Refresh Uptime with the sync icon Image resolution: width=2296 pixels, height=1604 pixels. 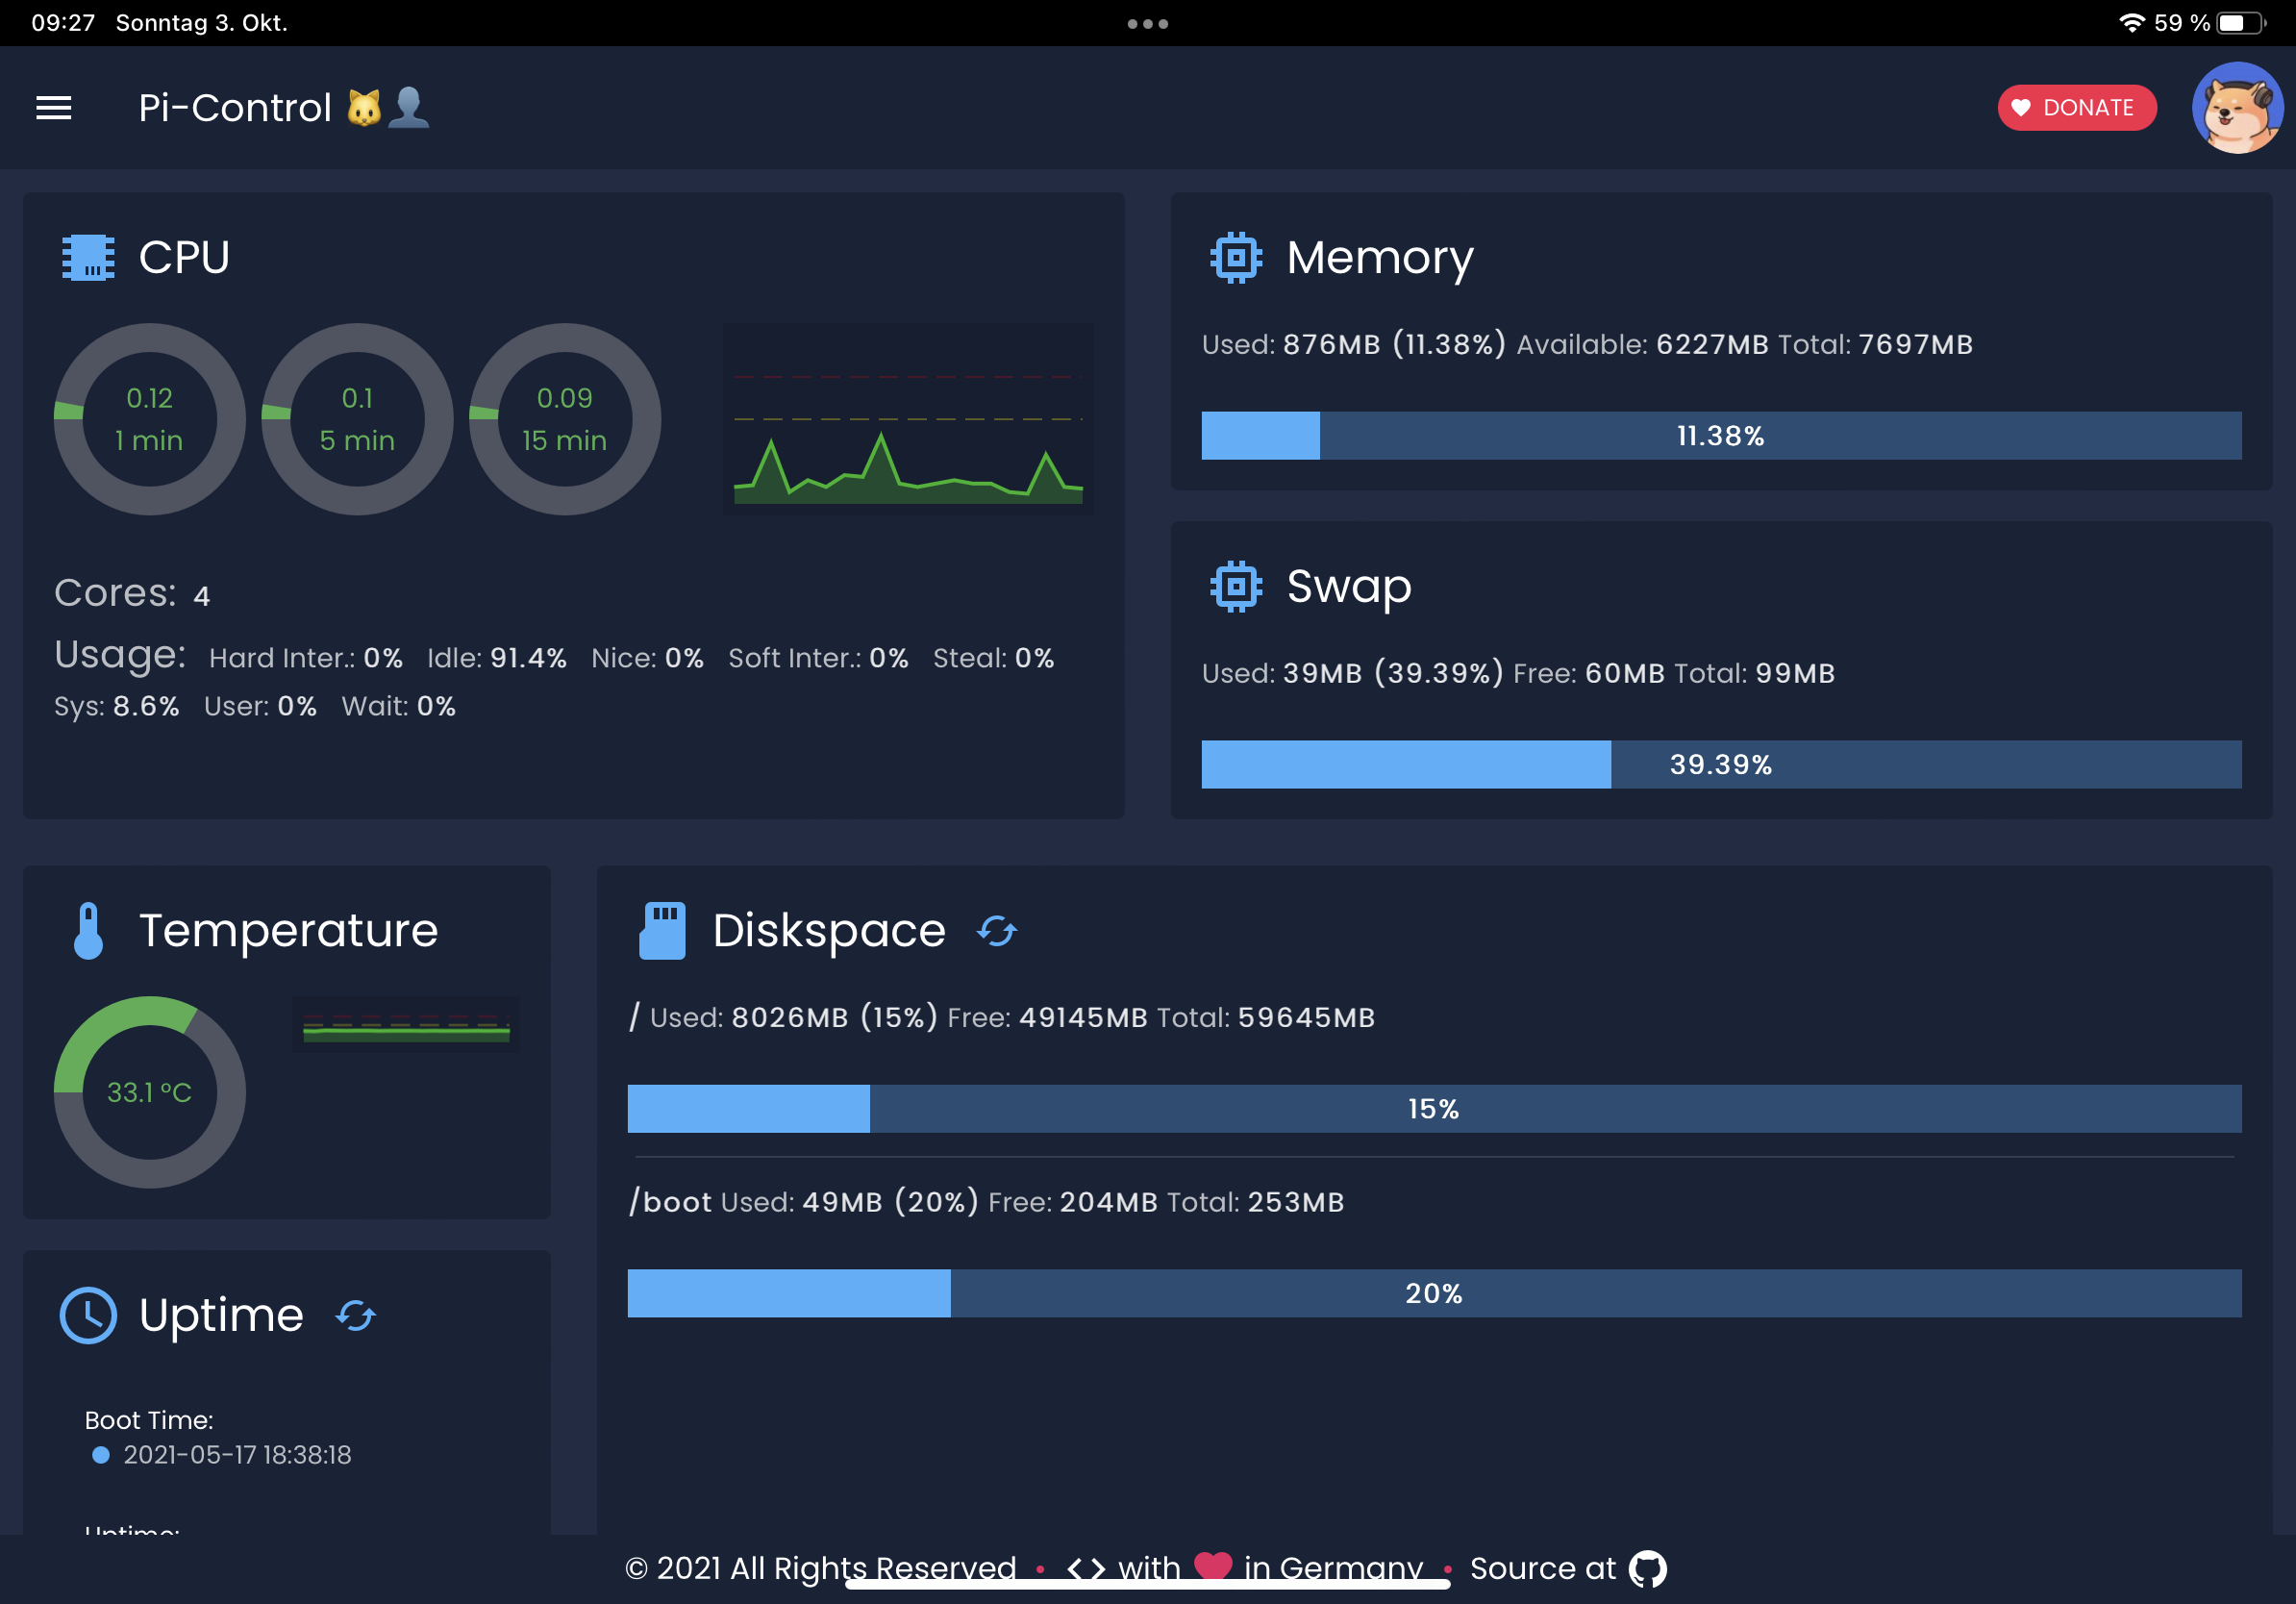click(355, 1316)
